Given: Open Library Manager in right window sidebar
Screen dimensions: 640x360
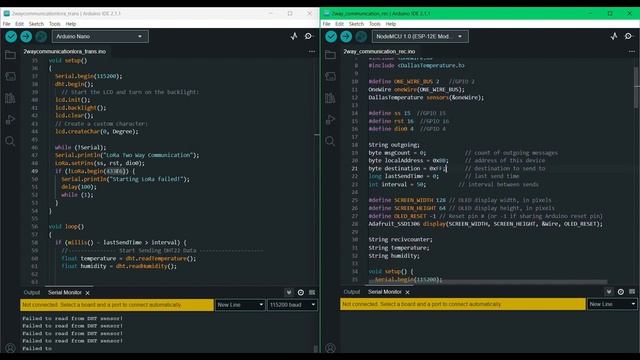Looking at the screenshot, I should pos(330,98).
